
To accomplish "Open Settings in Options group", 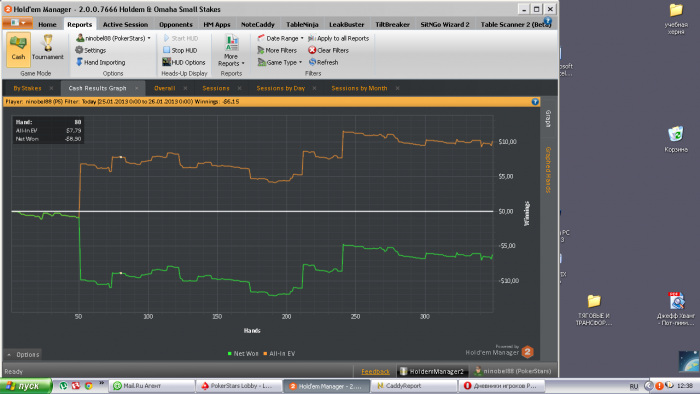I will (91, 50).
